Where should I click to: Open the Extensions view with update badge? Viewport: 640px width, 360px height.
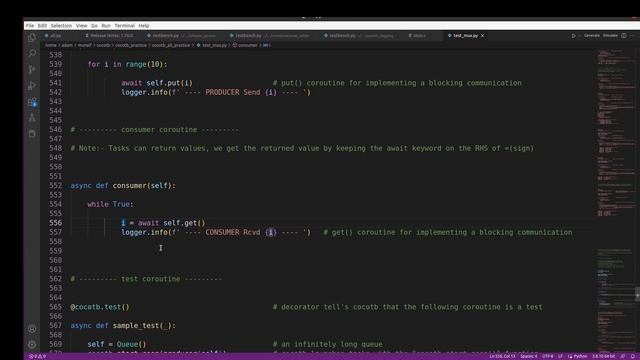tap(32, 102)
